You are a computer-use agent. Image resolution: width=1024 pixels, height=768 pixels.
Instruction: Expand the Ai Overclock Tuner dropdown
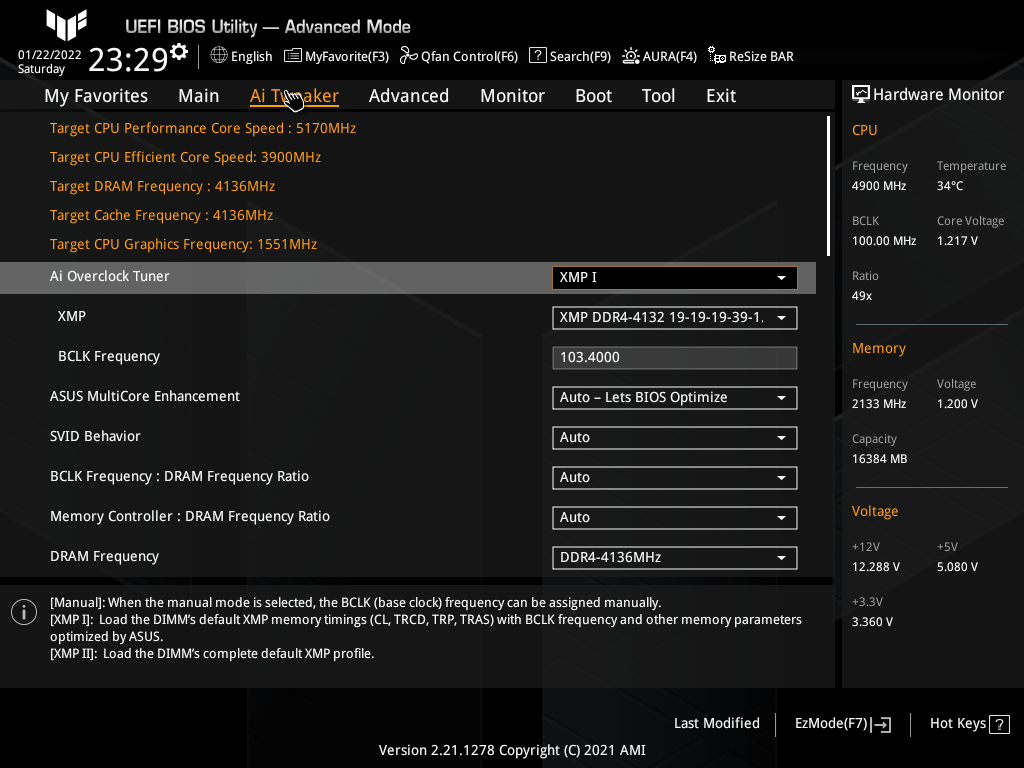pos(675,278)
